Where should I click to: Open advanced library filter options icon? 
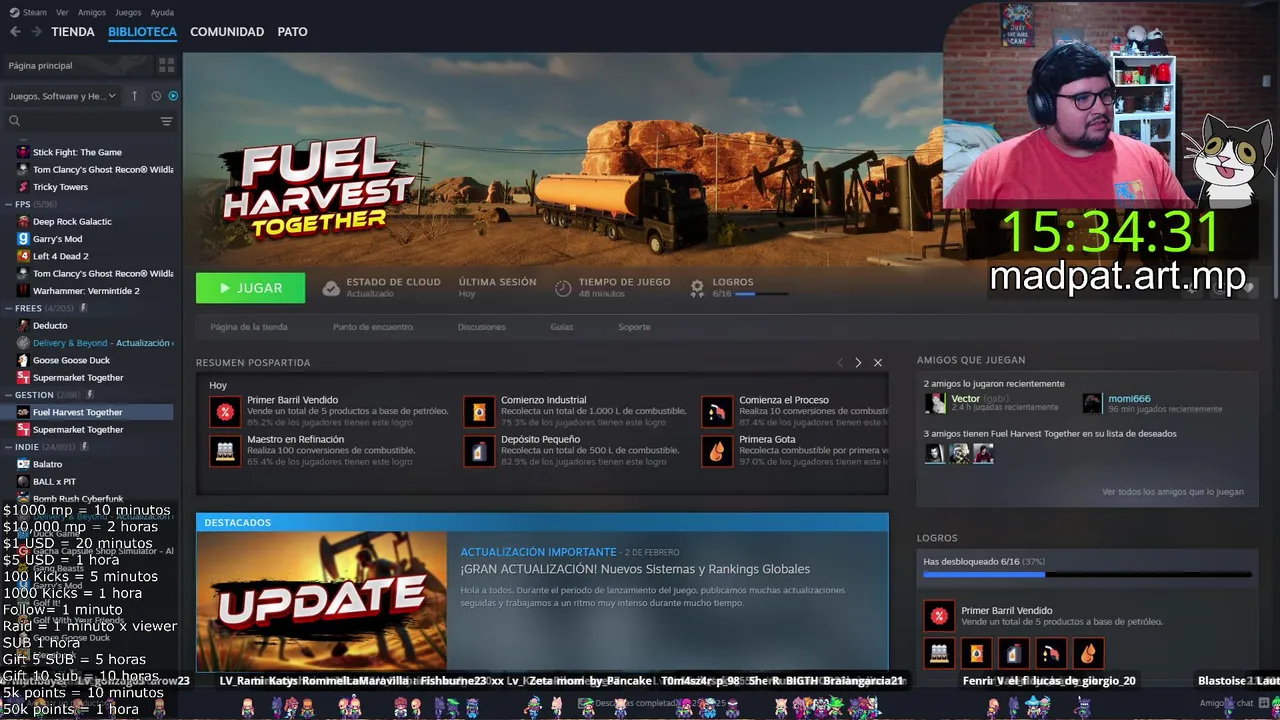[x=166, y=121]
